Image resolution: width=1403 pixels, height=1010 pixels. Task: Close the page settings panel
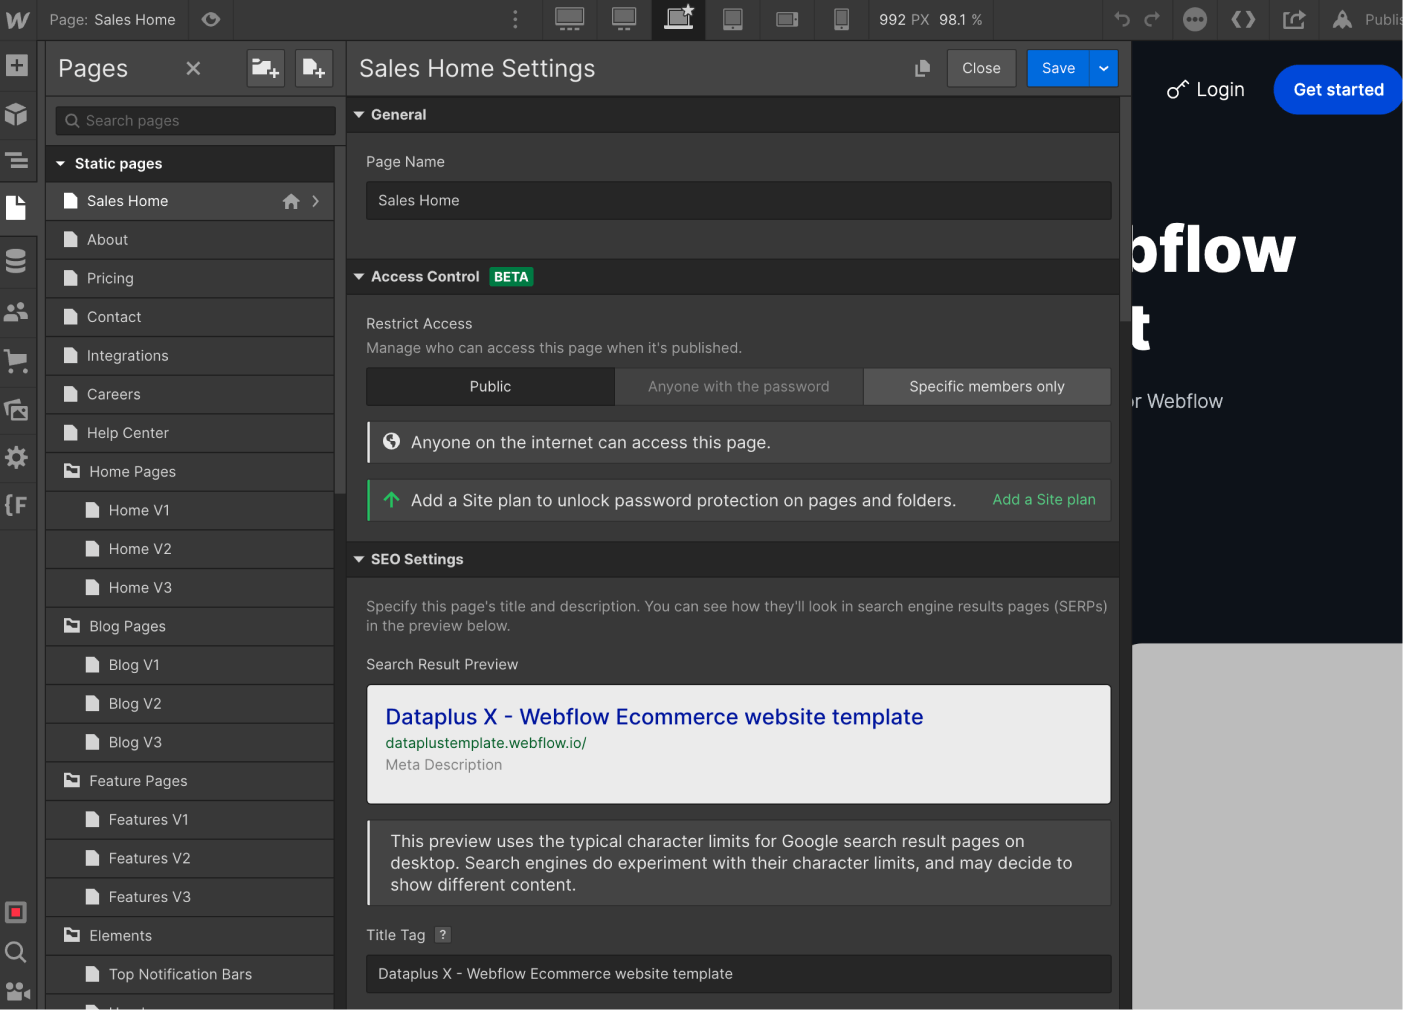[980, 68]
